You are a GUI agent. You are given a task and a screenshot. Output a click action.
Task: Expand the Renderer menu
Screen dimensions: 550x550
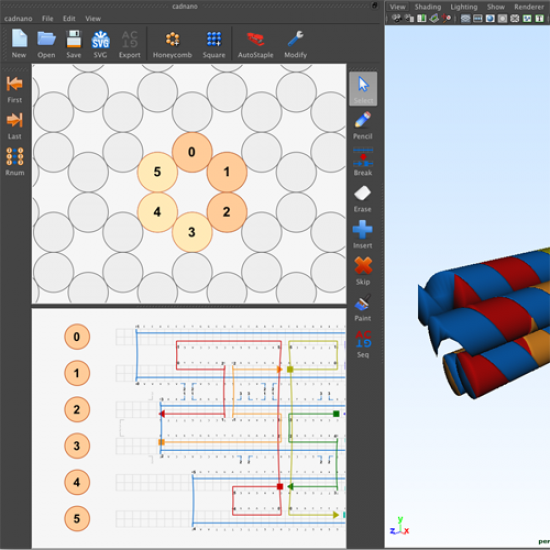[x=529, y=7]
